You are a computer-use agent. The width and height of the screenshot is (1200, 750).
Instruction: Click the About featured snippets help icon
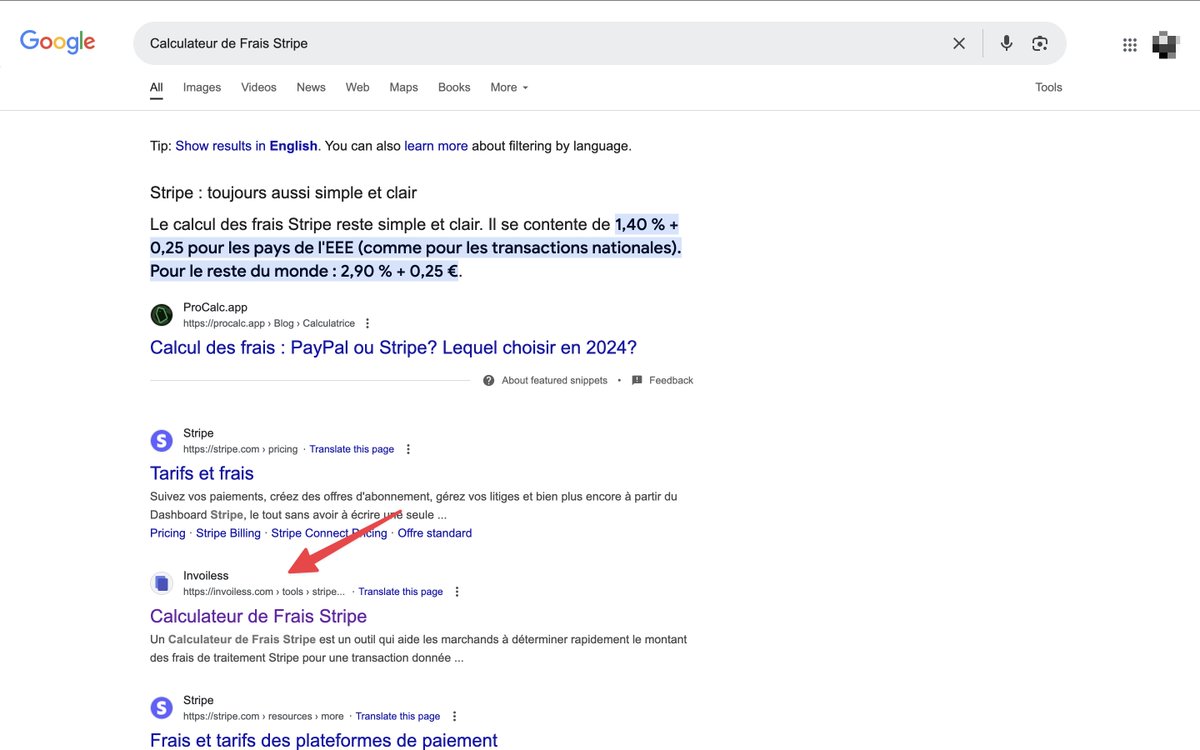coord(488,380)
